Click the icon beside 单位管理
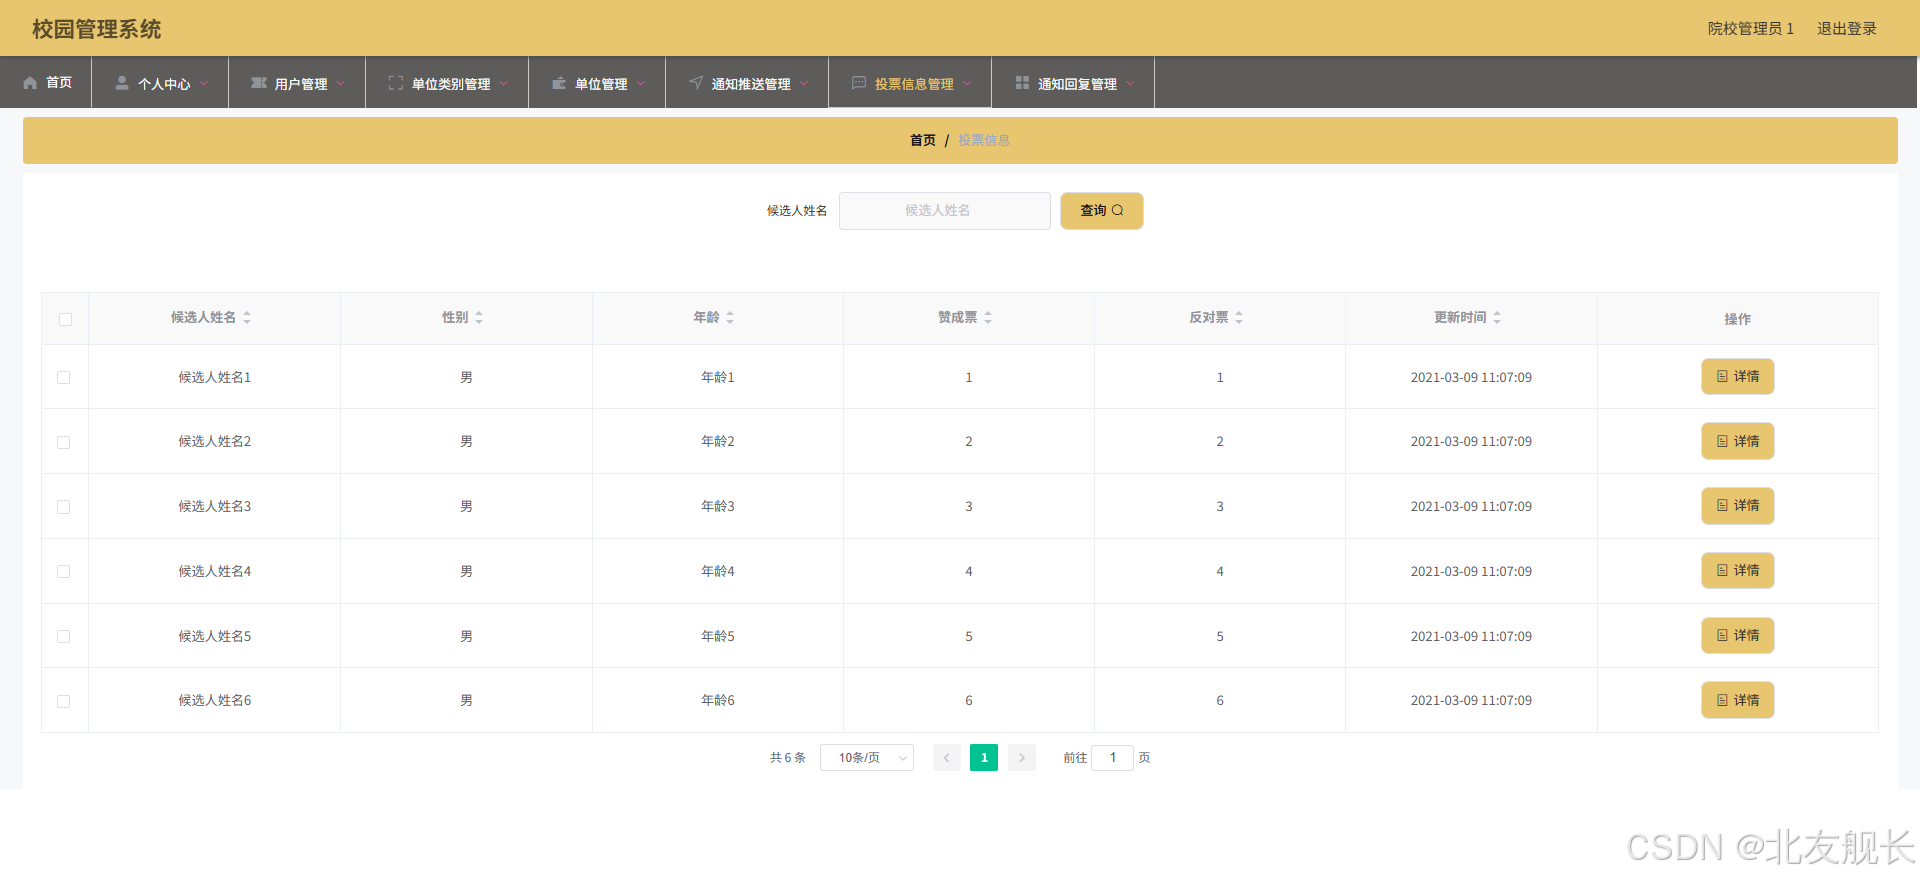 point(559,83)
